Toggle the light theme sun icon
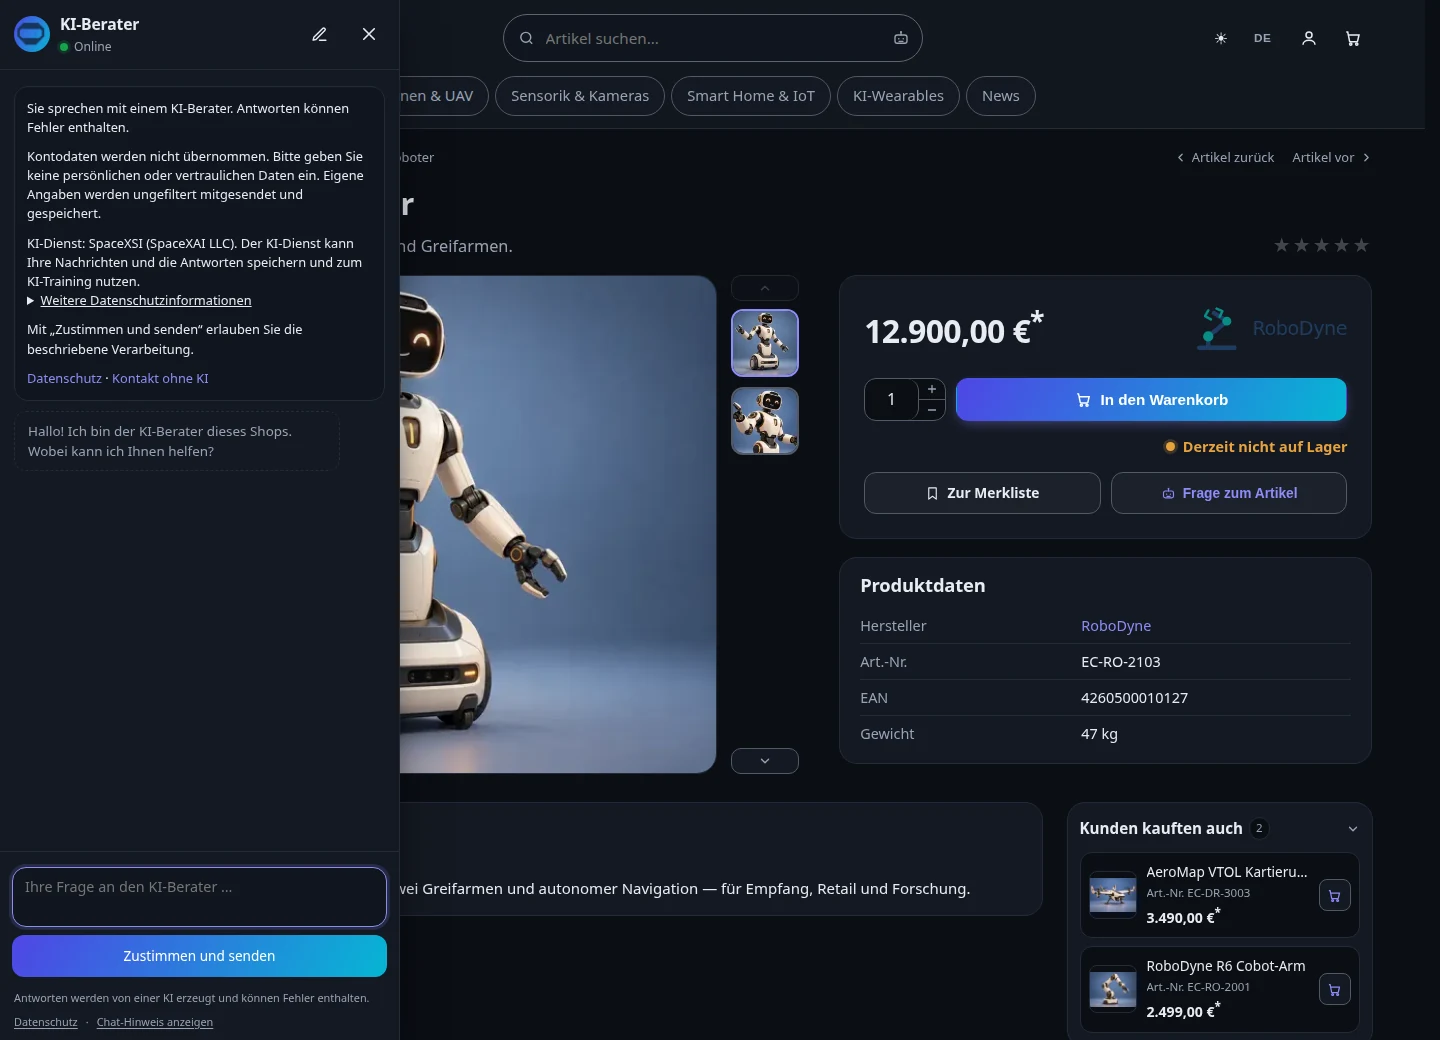Screen dimensions: 1440x1040 click(1221, 38)
